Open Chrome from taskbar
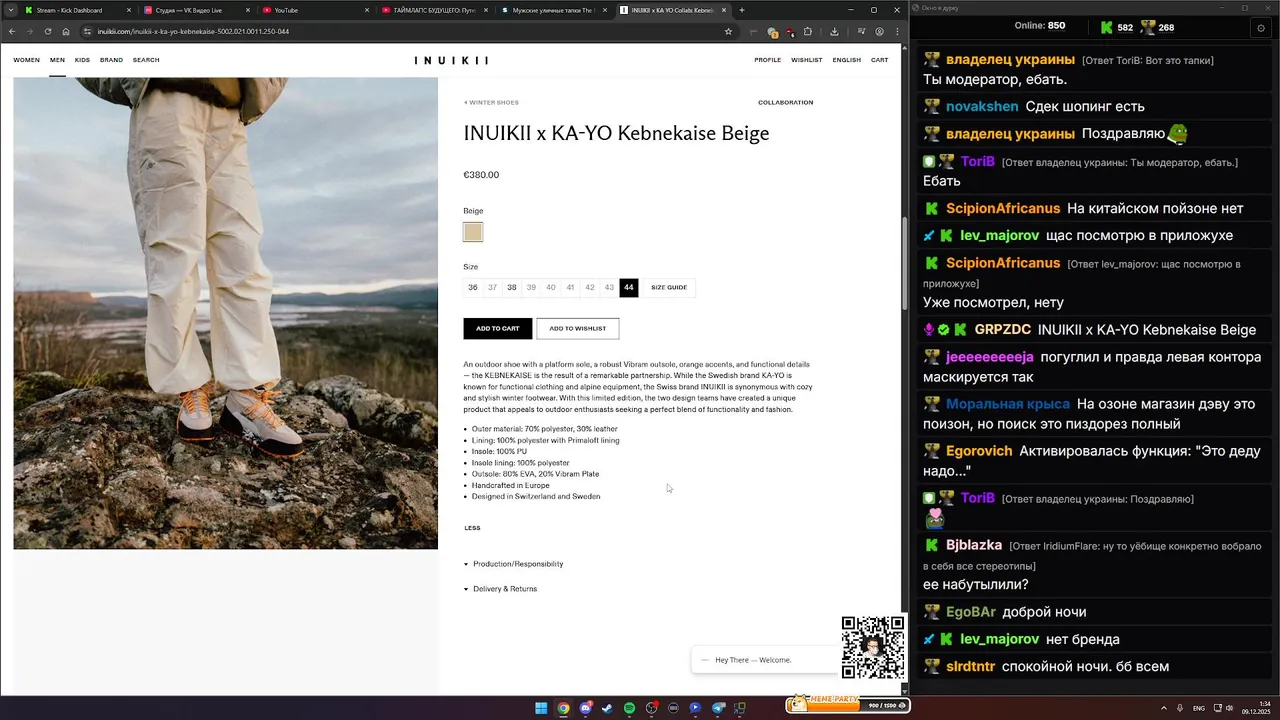The image size is (1280, 720). 563,708
